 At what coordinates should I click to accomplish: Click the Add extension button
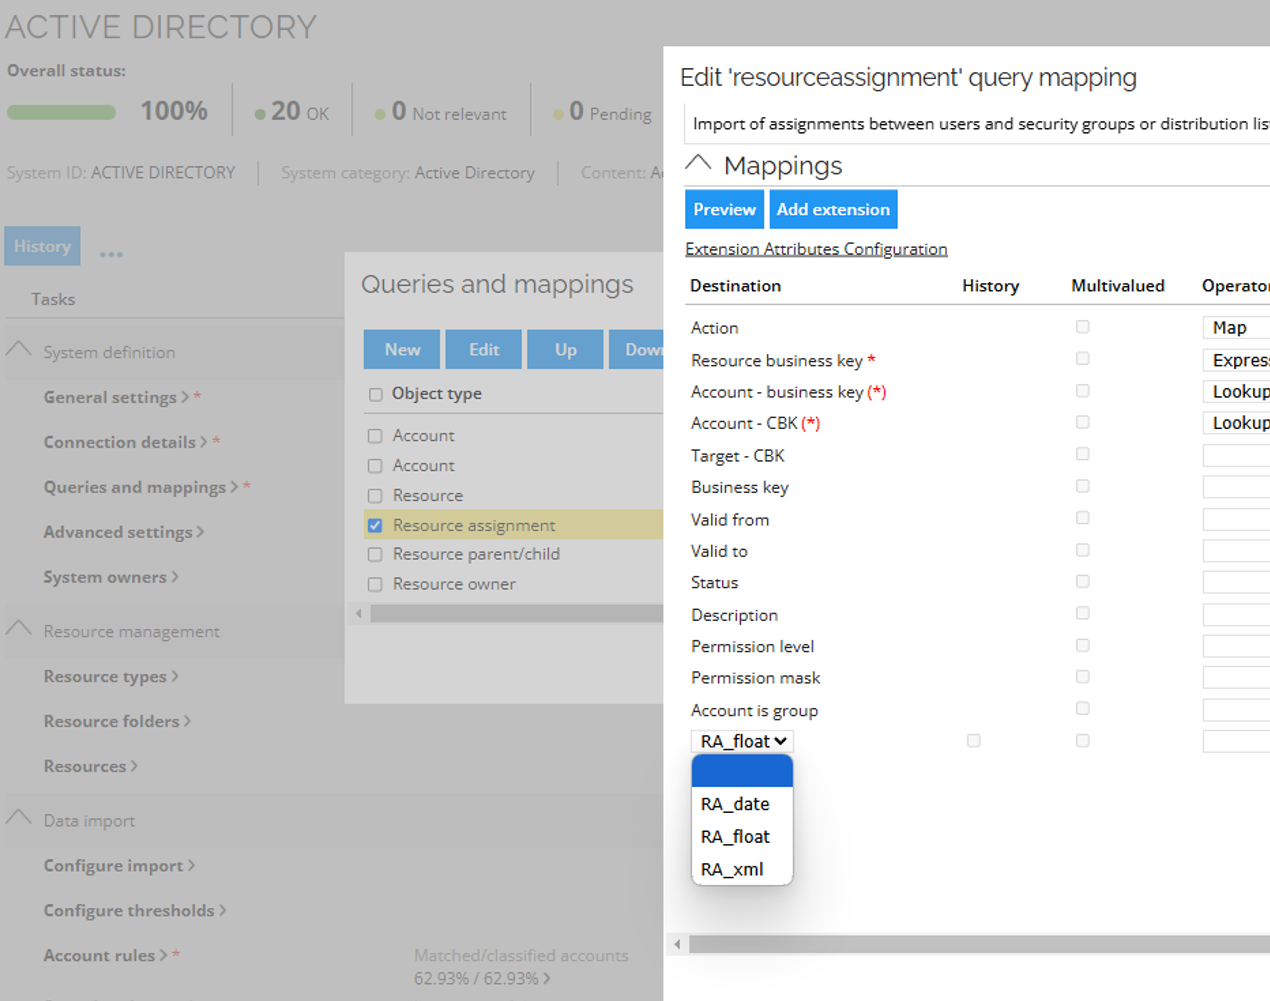[833, 209]
